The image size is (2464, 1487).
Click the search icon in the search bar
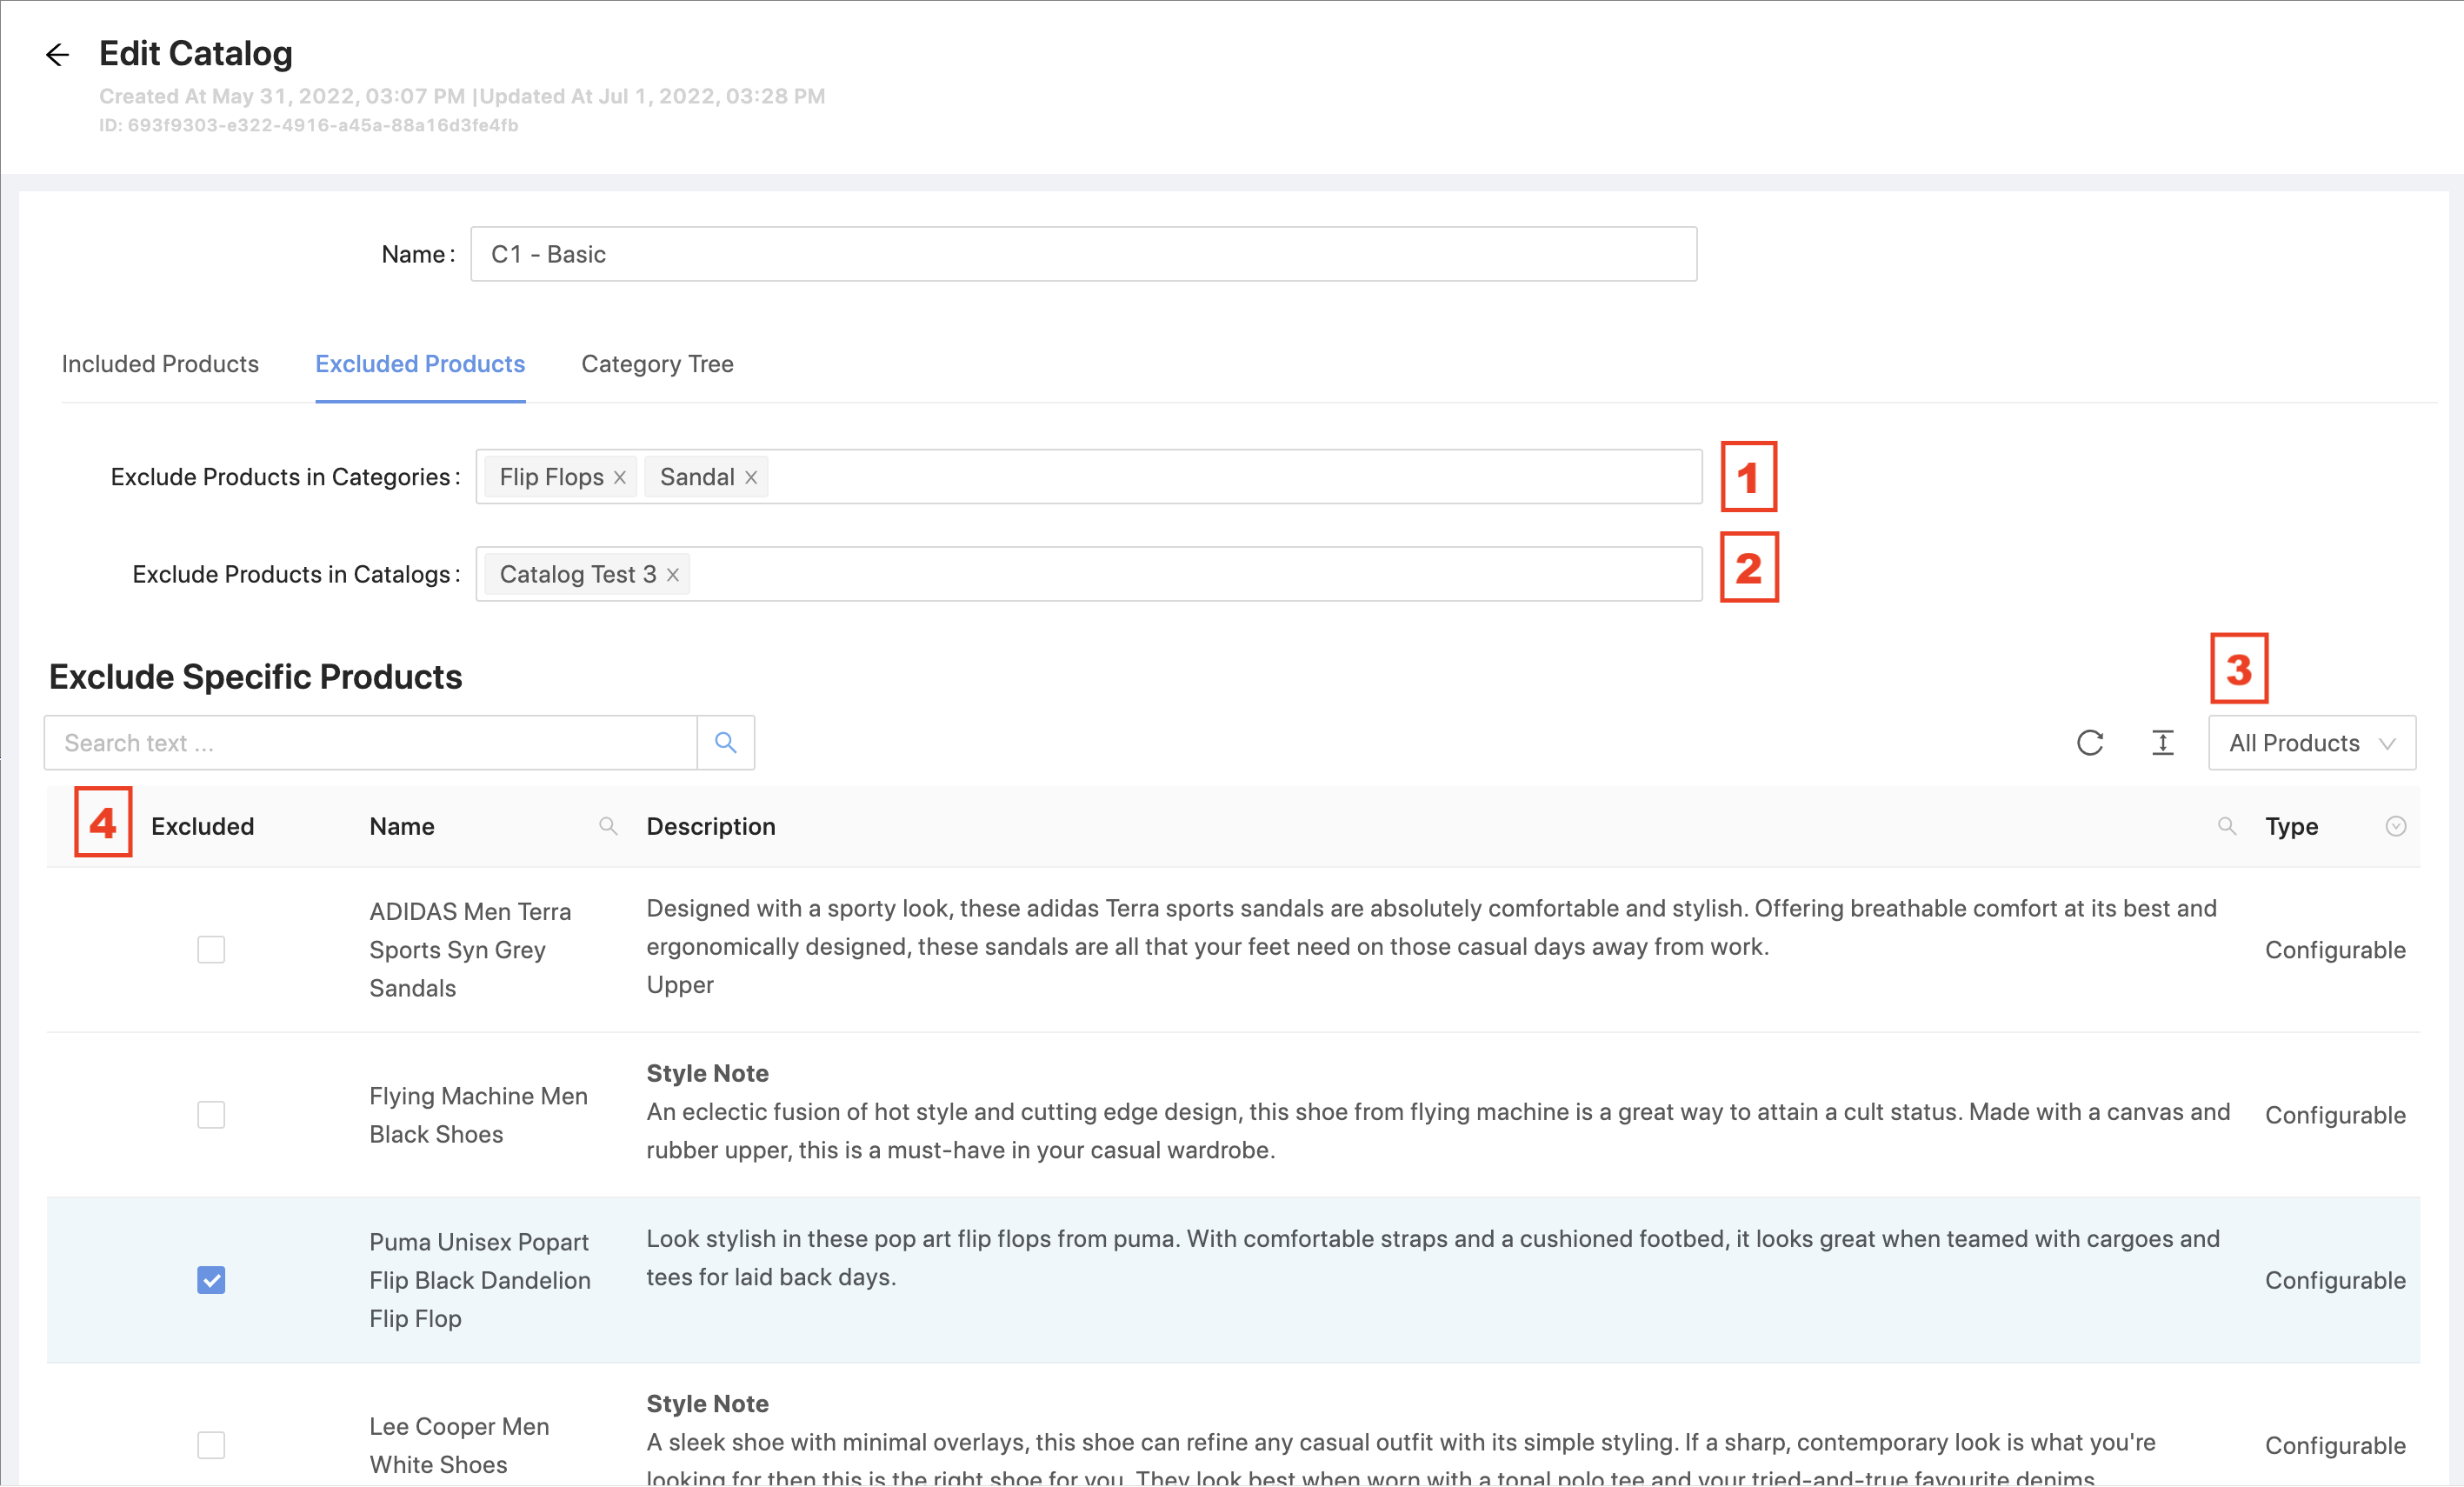point(725,743)
